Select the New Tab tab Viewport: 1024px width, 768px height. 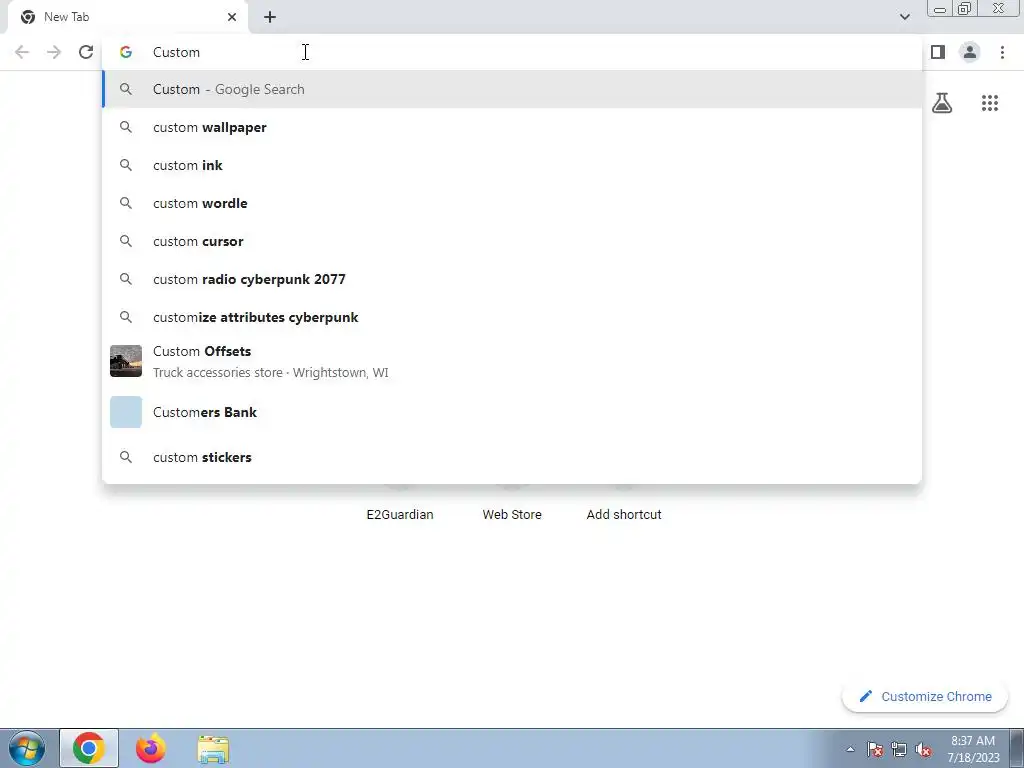[x=128, y=17]
